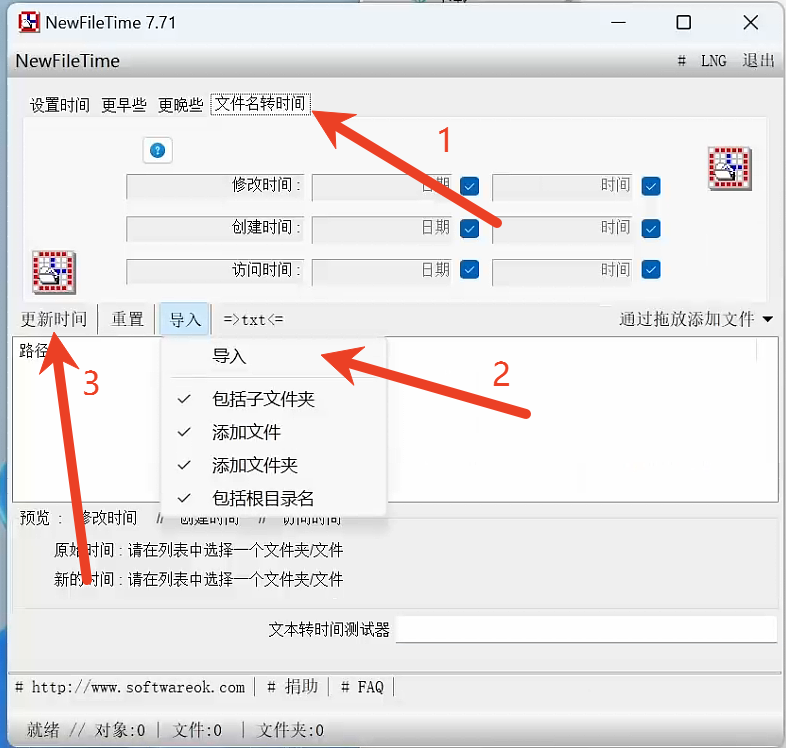Click the 访问时间 时间 input field
The image size is (786, 748).
point(562,272)
